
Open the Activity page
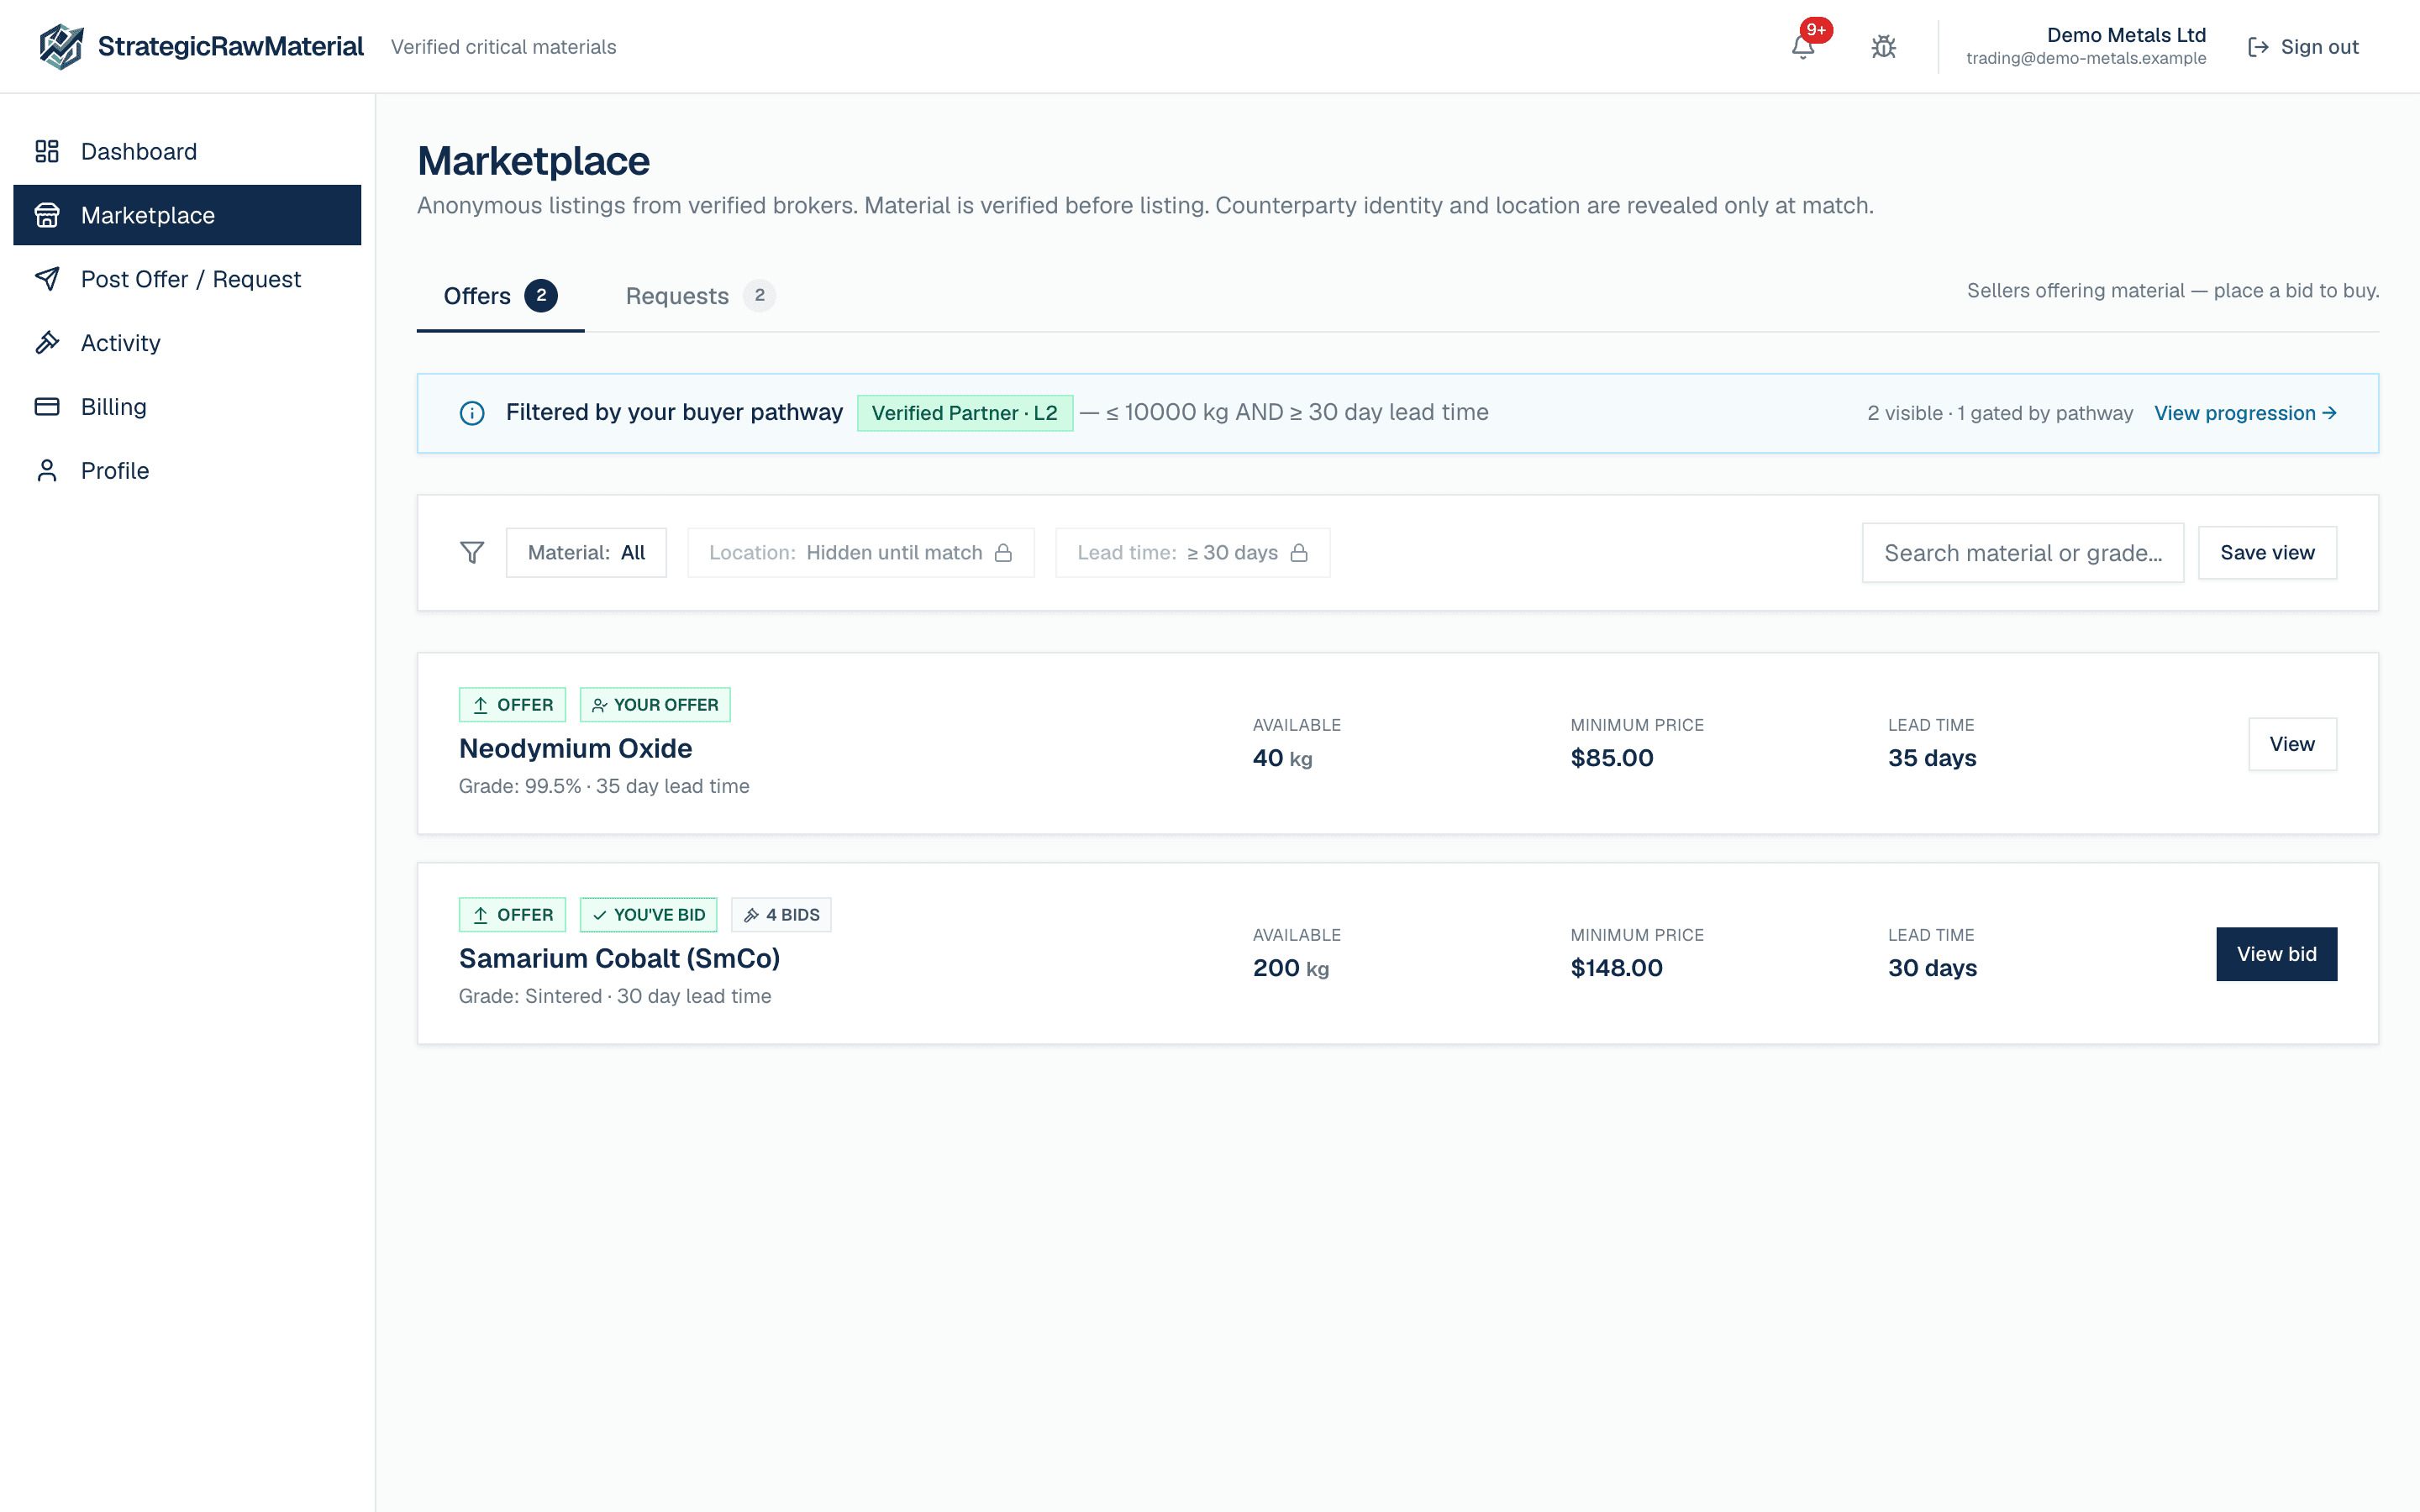coord(187,343)
